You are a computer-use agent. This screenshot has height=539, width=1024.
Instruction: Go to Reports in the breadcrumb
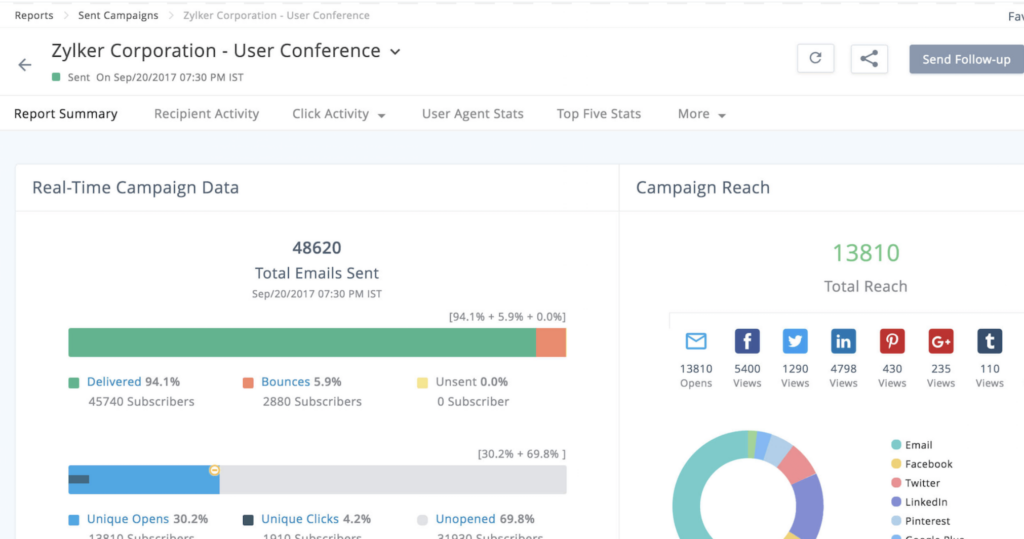(34, 15)
